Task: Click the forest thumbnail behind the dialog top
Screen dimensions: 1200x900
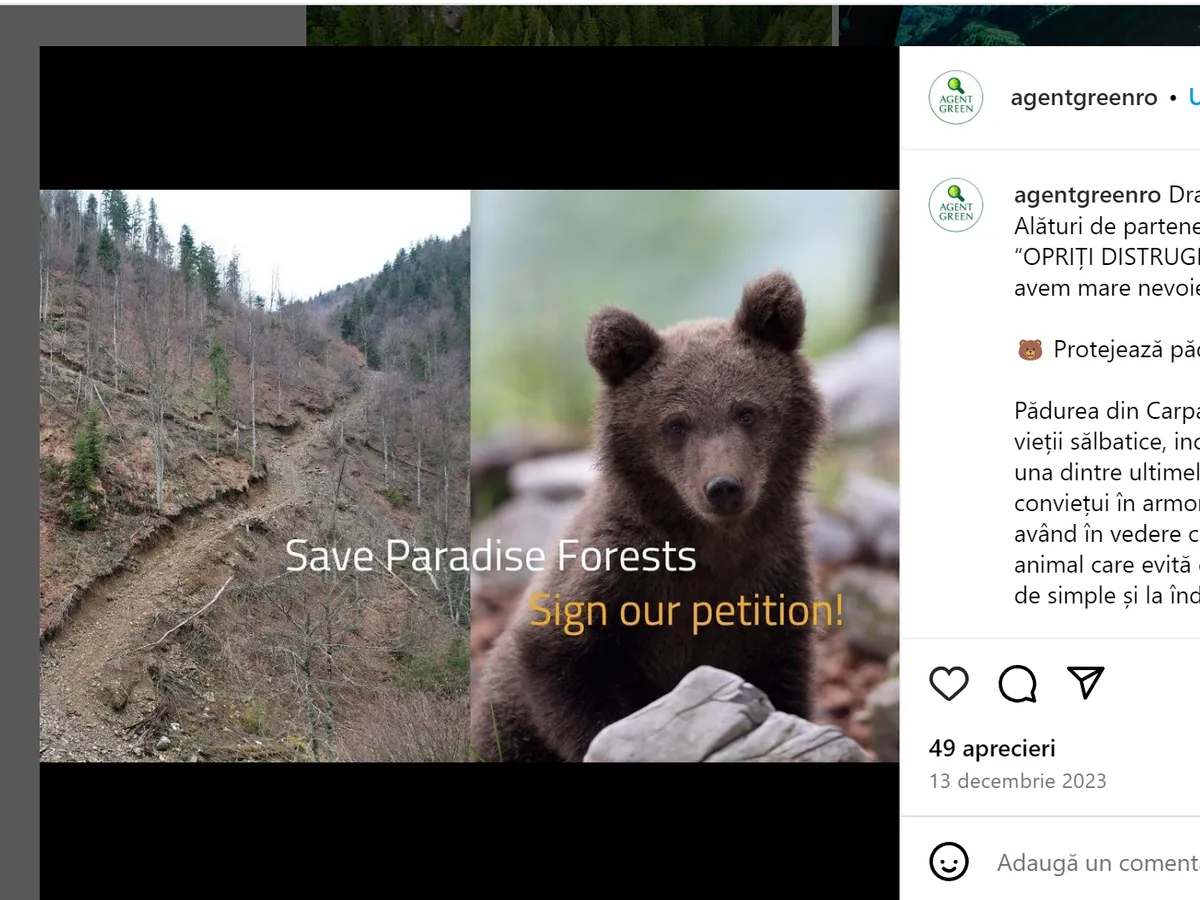Action: (x=570, y=24)
